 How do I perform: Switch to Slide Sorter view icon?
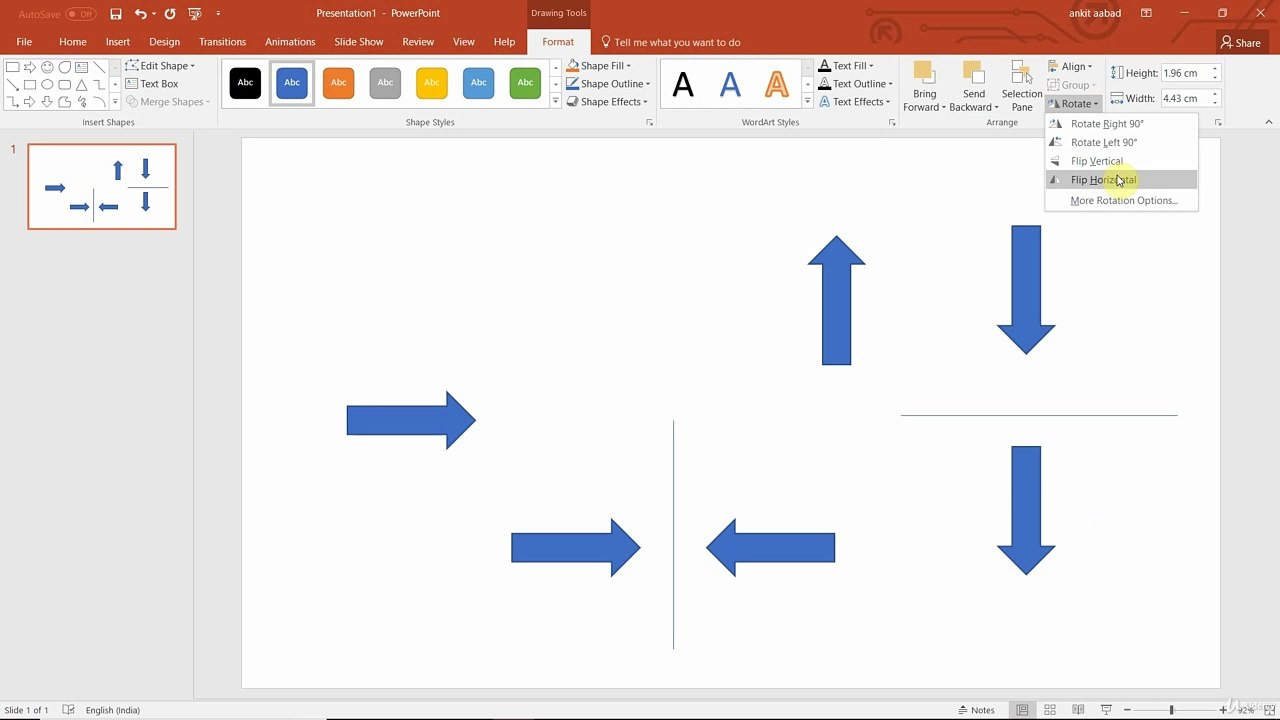point(1050,710)
